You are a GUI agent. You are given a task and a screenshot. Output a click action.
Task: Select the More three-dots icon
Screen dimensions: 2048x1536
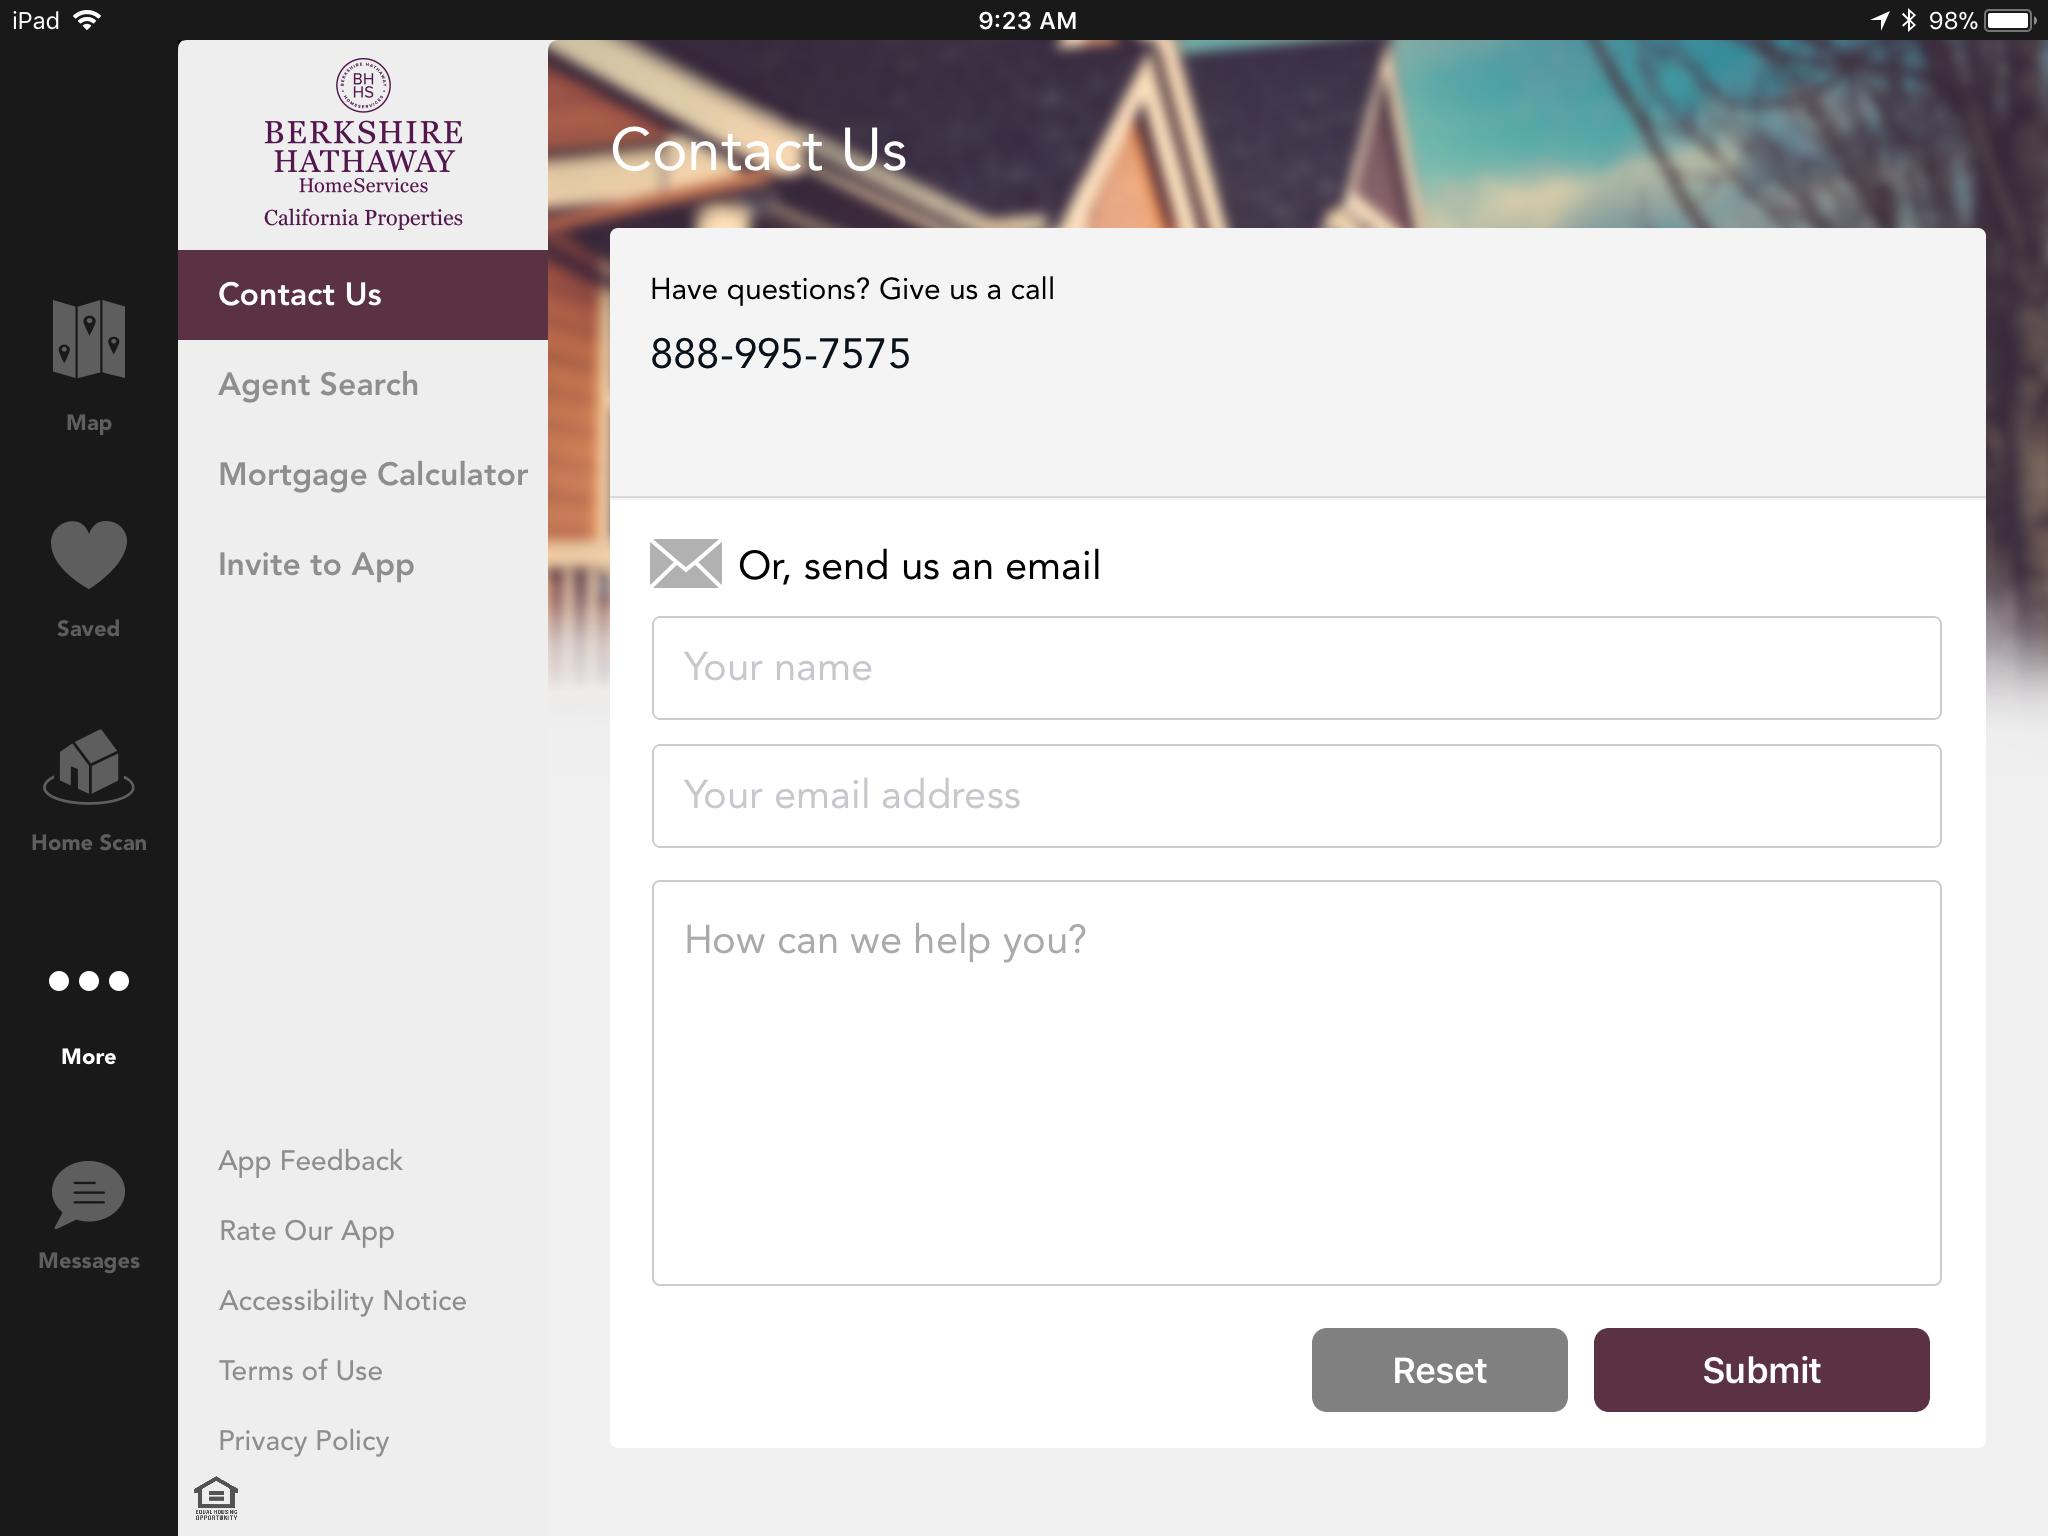tap(89, 981)
